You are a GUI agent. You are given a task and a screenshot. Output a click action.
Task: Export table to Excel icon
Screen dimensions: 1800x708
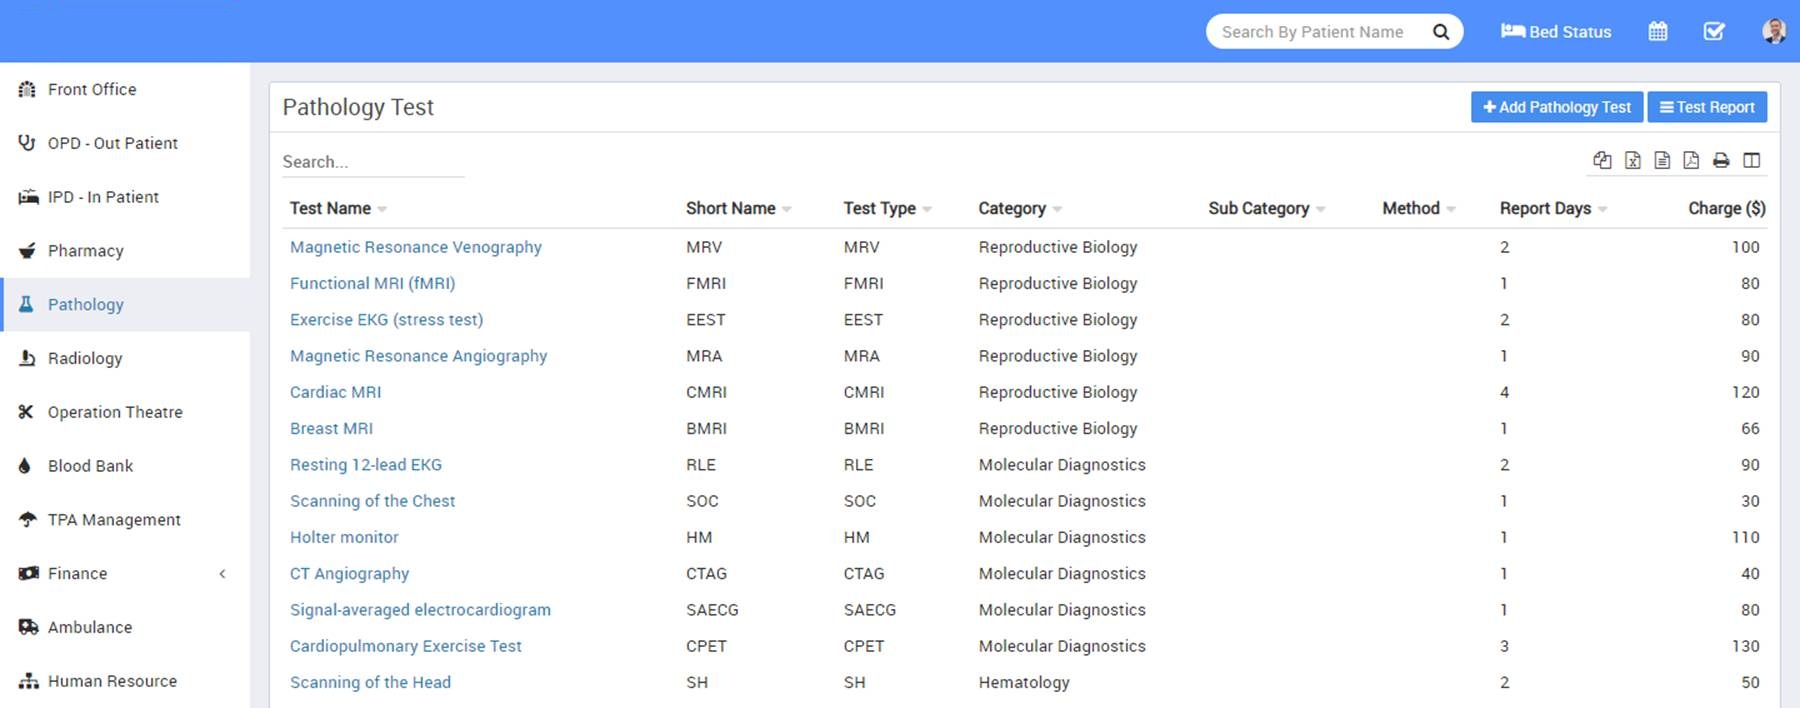tap(1632, 160)
